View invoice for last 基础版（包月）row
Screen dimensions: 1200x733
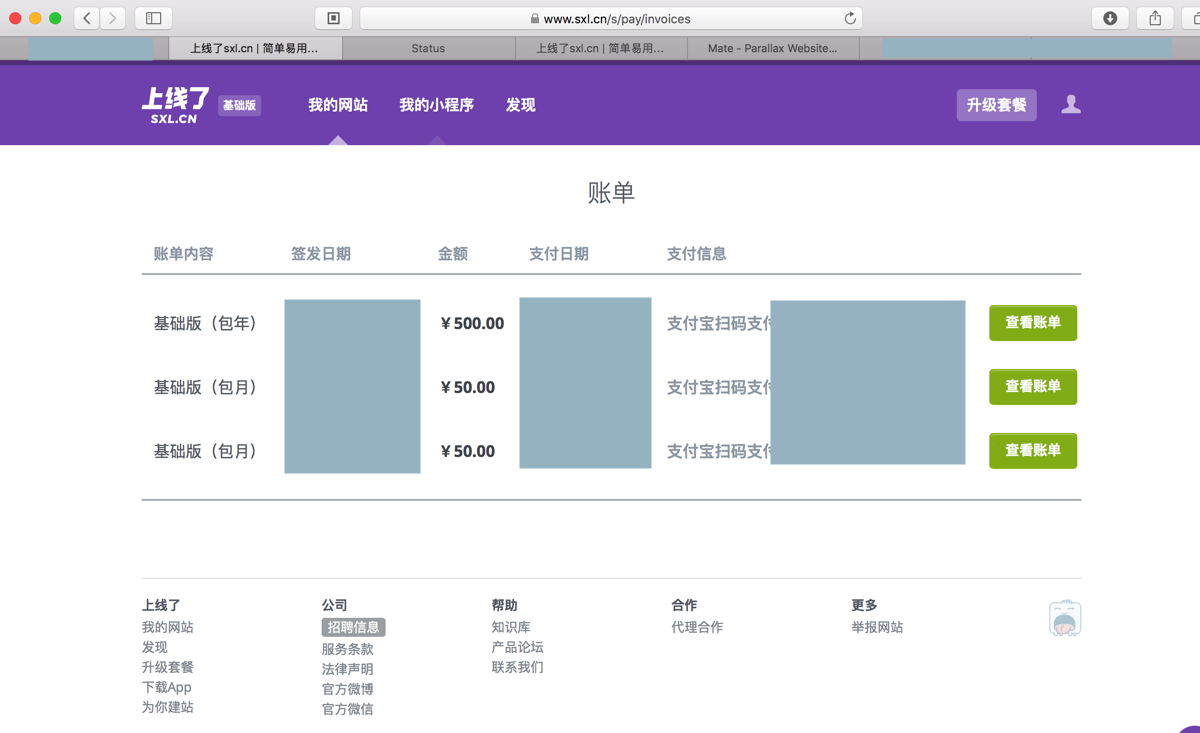coord(1033,451)
